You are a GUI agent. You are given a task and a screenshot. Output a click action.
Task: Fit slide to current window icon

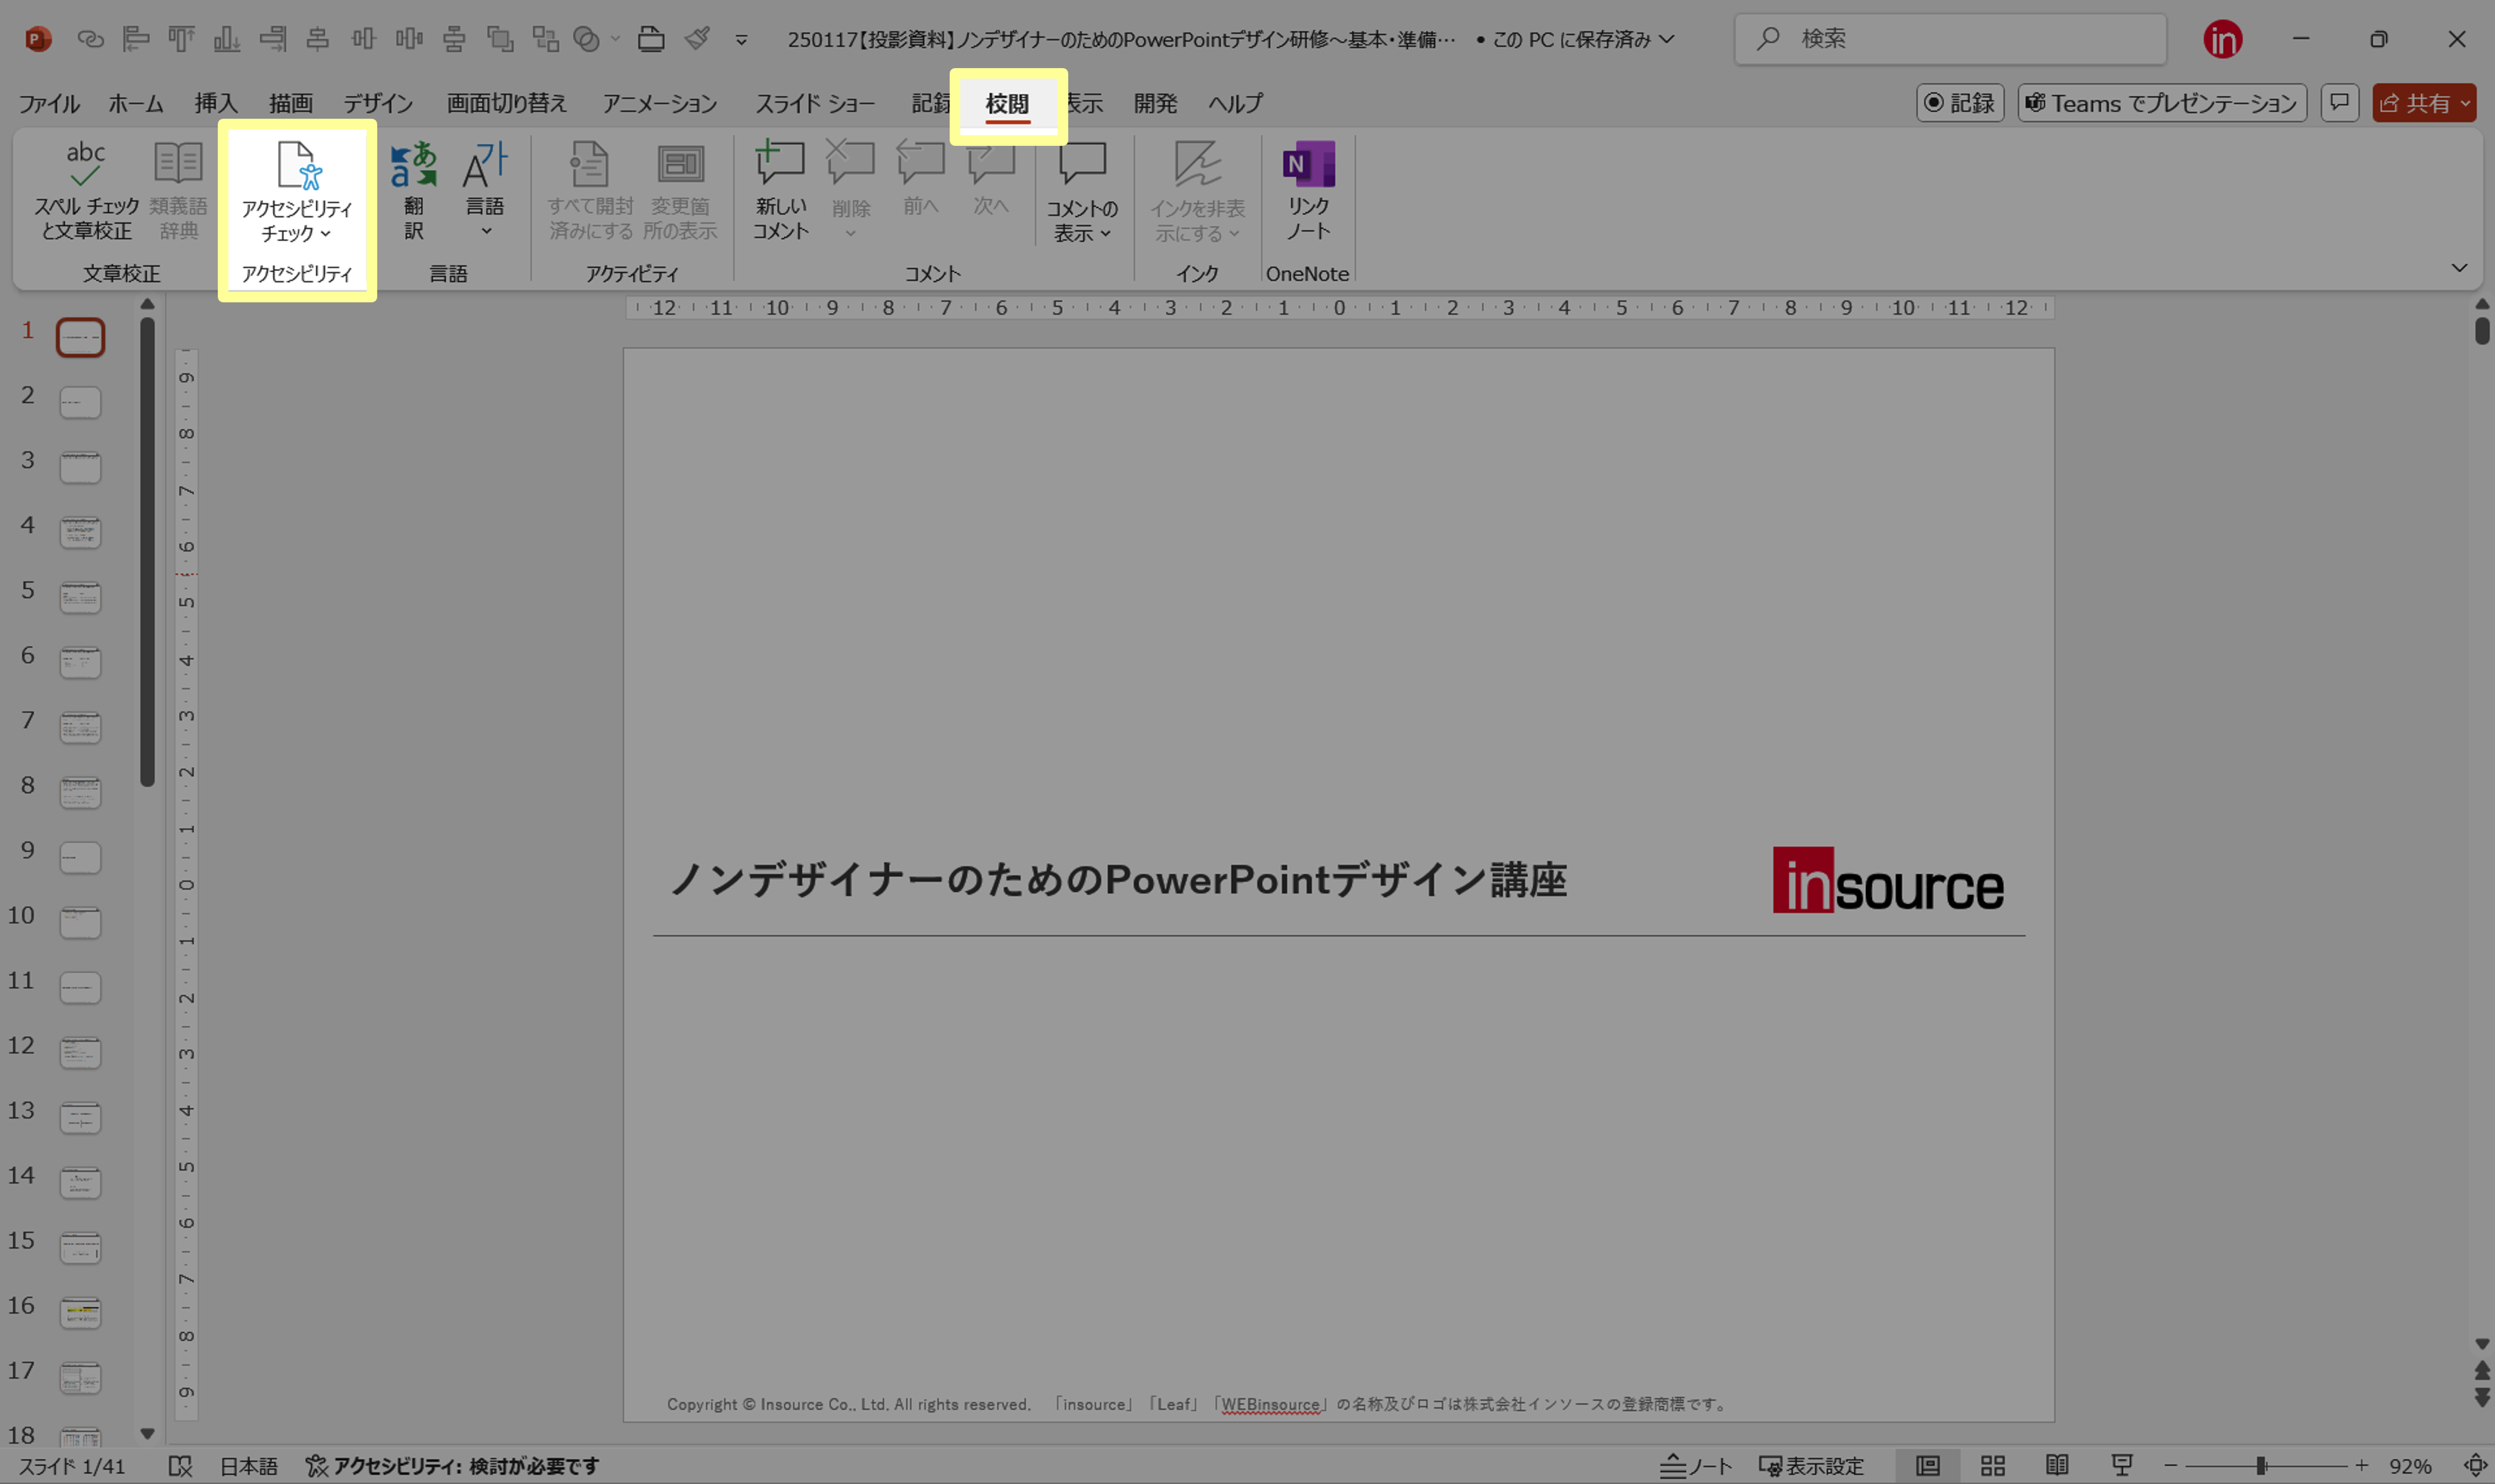(x=2475, y=1466)
